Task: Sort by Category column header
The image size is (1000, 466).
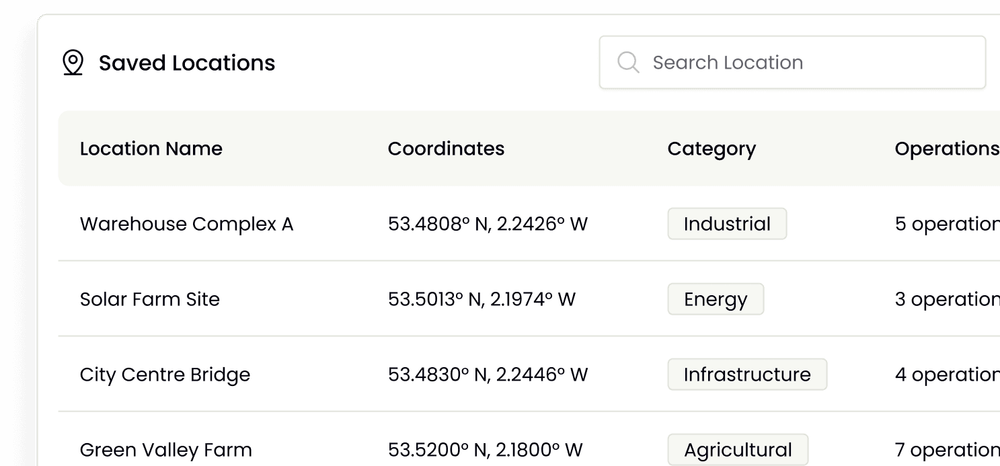Action: point(711,149)
